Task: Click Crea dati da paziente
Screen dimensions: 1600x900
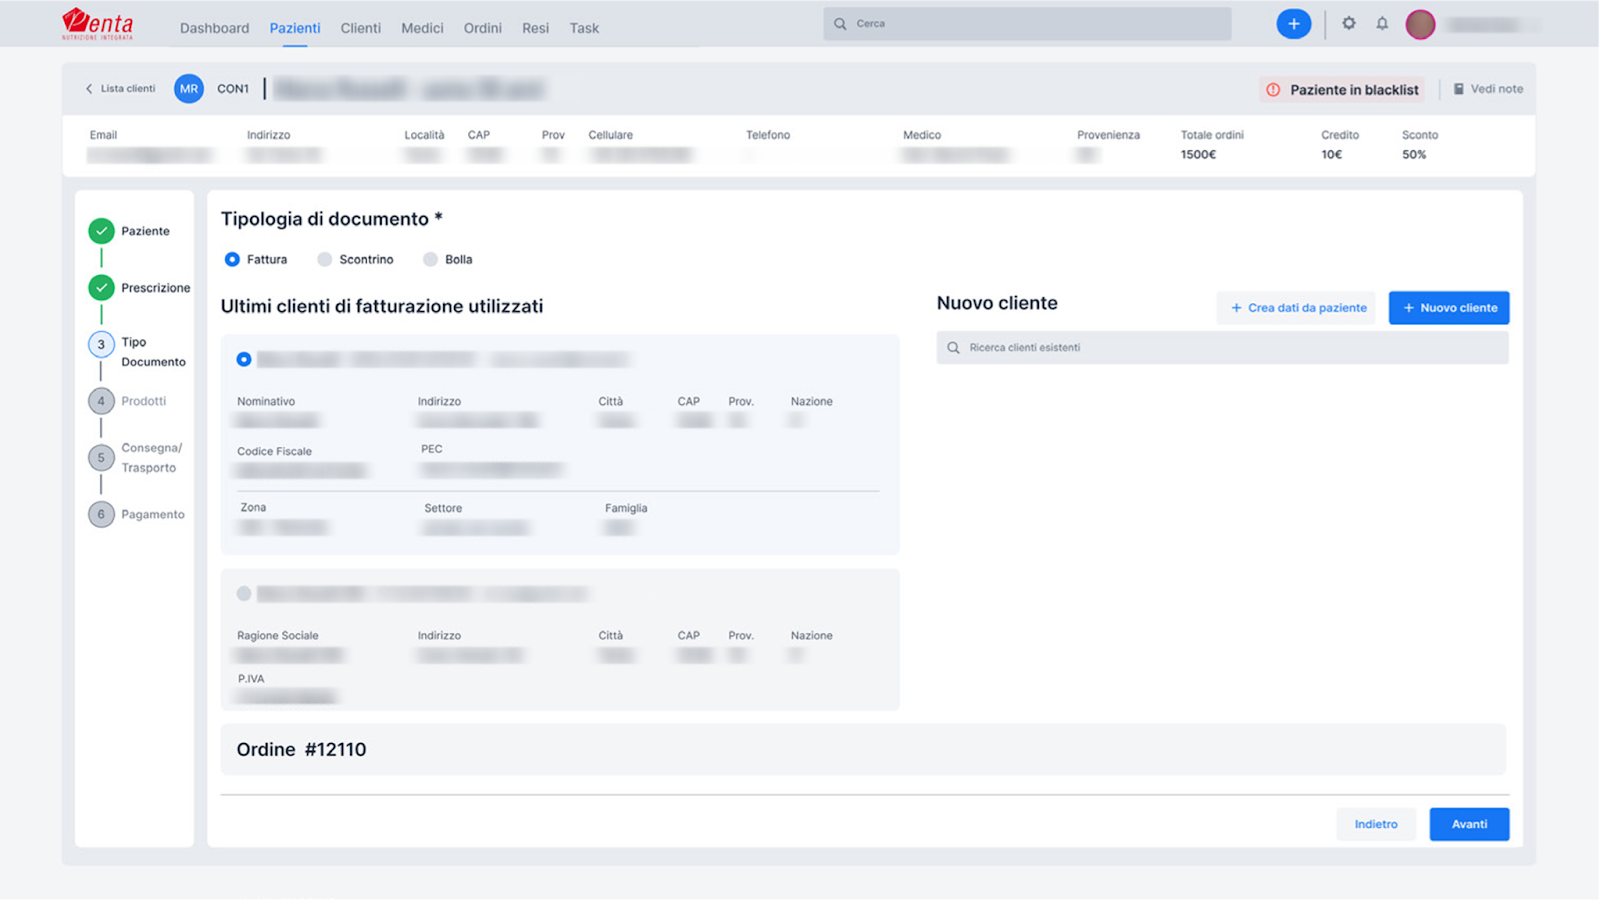Action: [1297, 308]
